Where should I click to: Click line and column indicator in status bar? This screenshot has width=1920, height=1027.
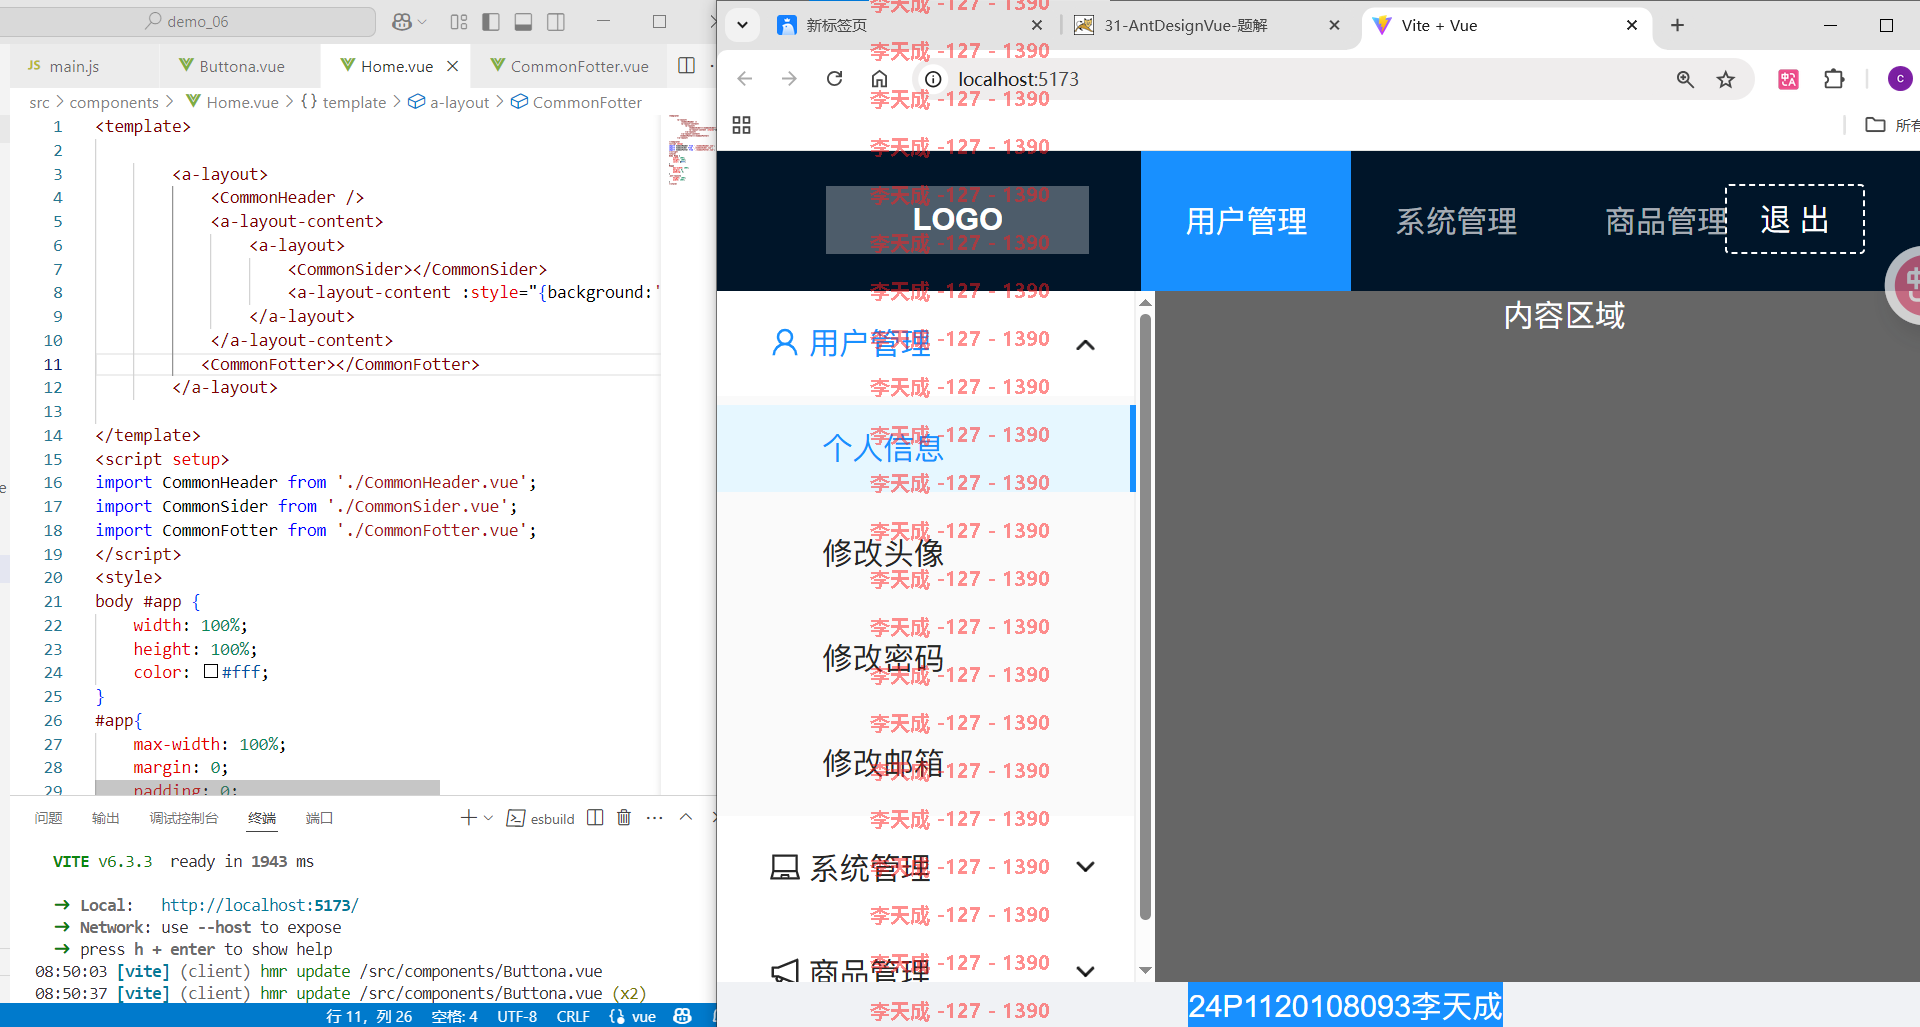pyautogui.click(x=369, y=1016)
